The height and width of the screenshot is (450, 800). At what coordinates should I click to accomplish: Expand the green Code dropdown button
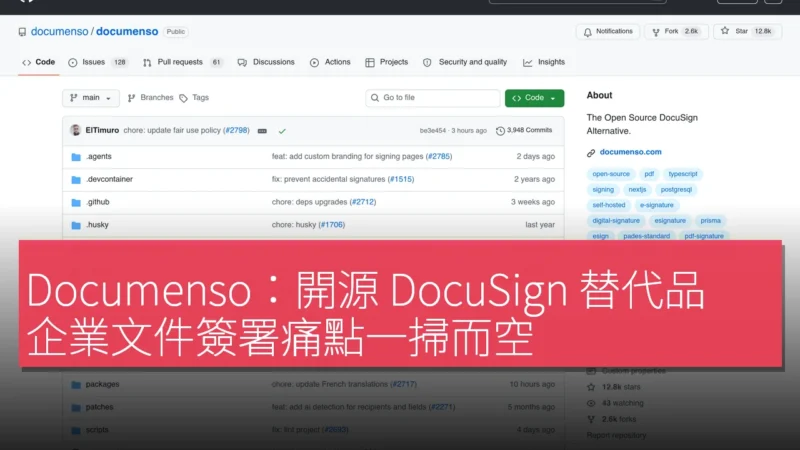point(534,98)
